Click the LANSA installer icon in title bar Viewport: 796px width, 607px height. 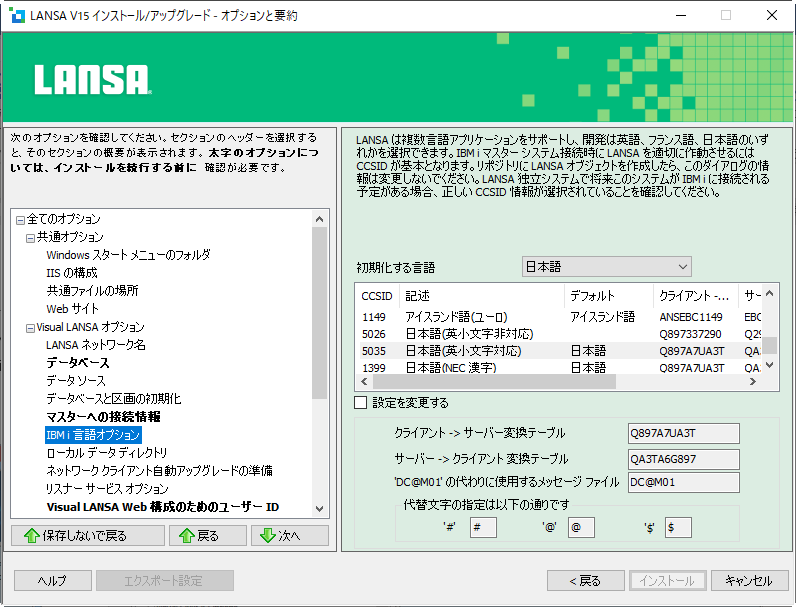point(17,15)
